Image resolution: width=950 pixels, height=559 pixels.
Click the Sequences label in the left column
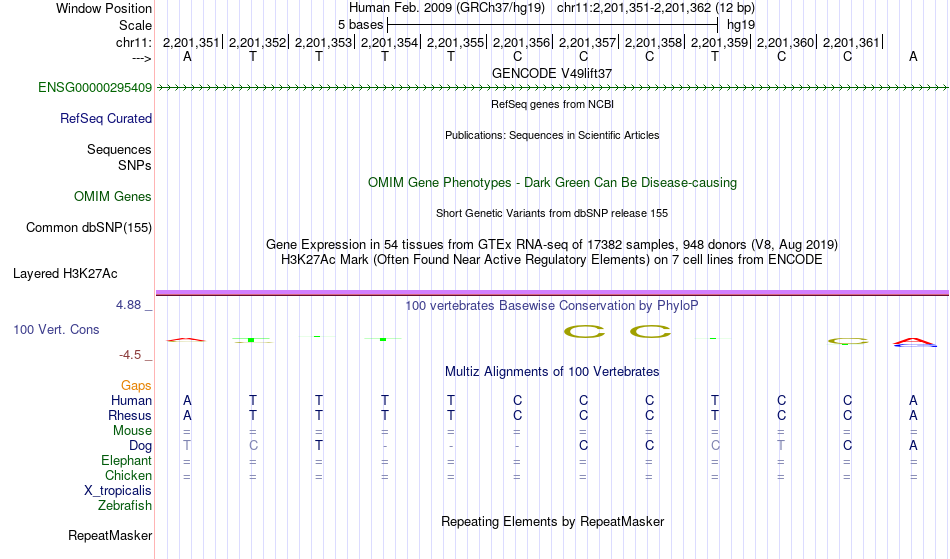pyautogui.click(x=119, y=150)
